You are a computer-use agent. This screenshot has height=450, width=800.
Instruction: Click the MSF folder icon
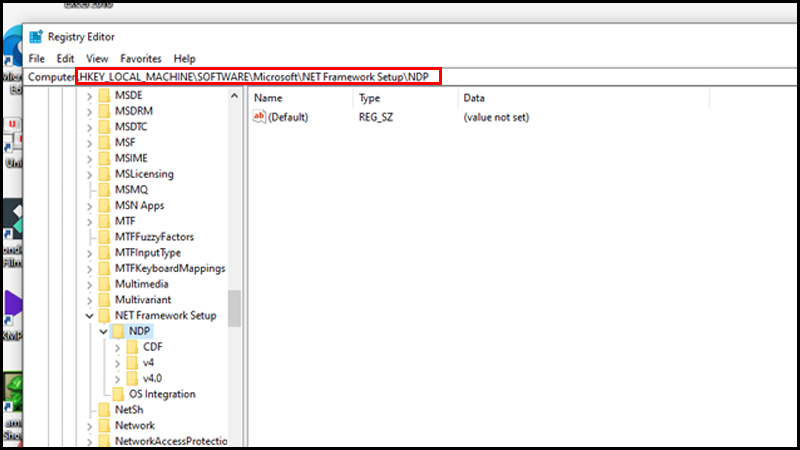click(x=104, y=142)
